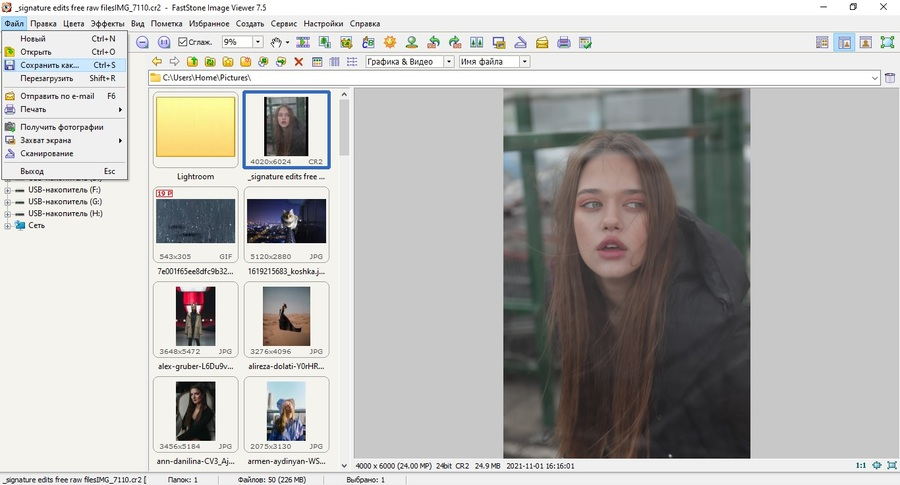Click the email envelope toolbar icon
Screen dimensions: 900x485
[542, 42]
